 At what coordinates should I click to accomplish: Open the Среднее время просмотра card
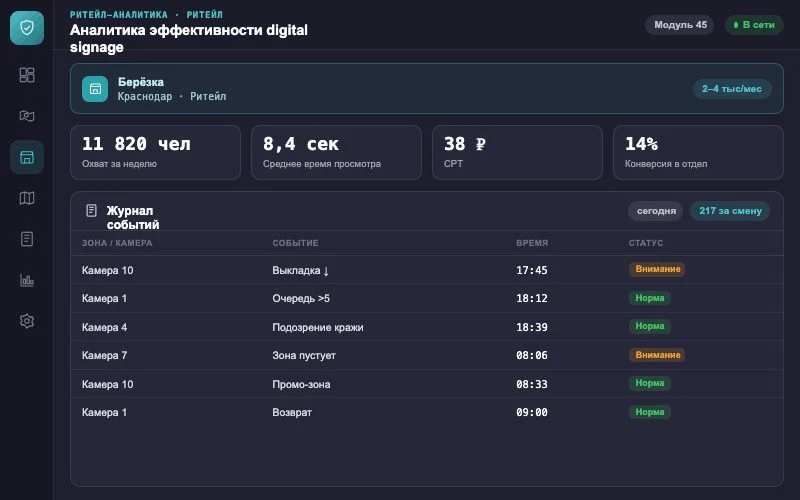(336, 153)
